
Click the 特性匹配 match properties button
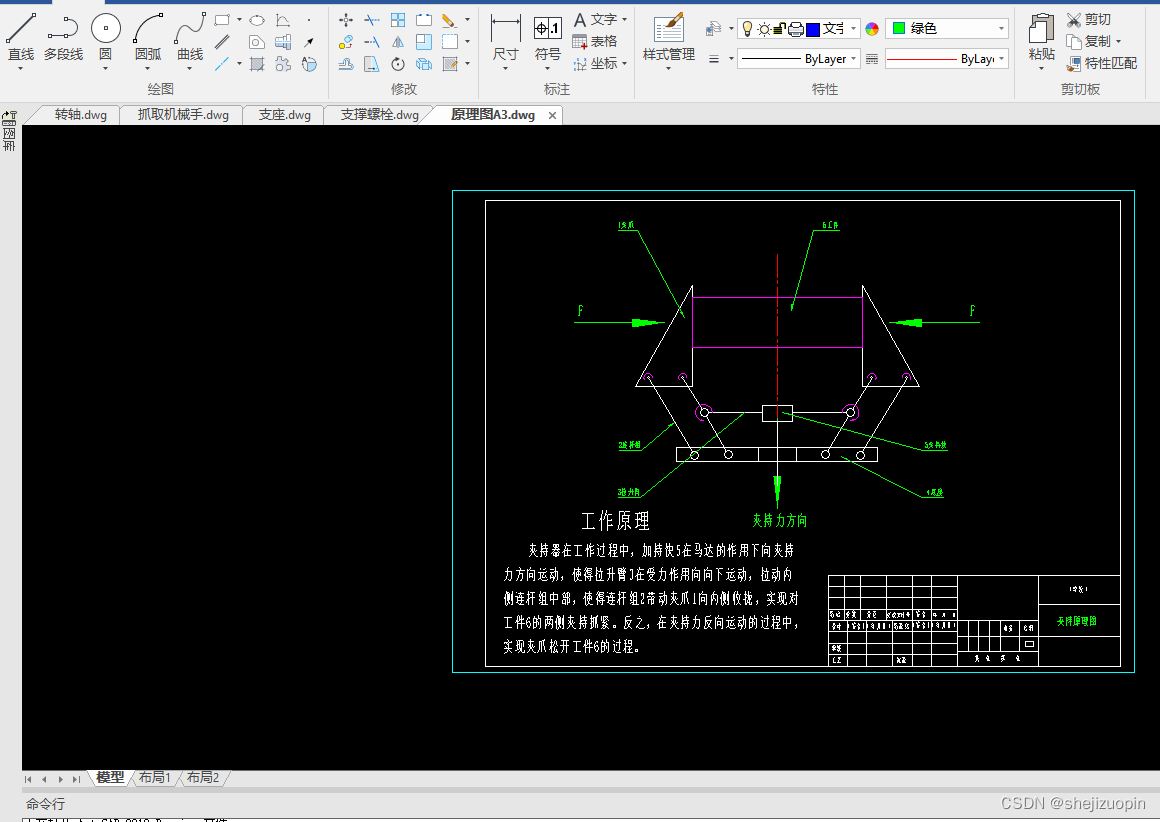click(x=1102, y=64)
